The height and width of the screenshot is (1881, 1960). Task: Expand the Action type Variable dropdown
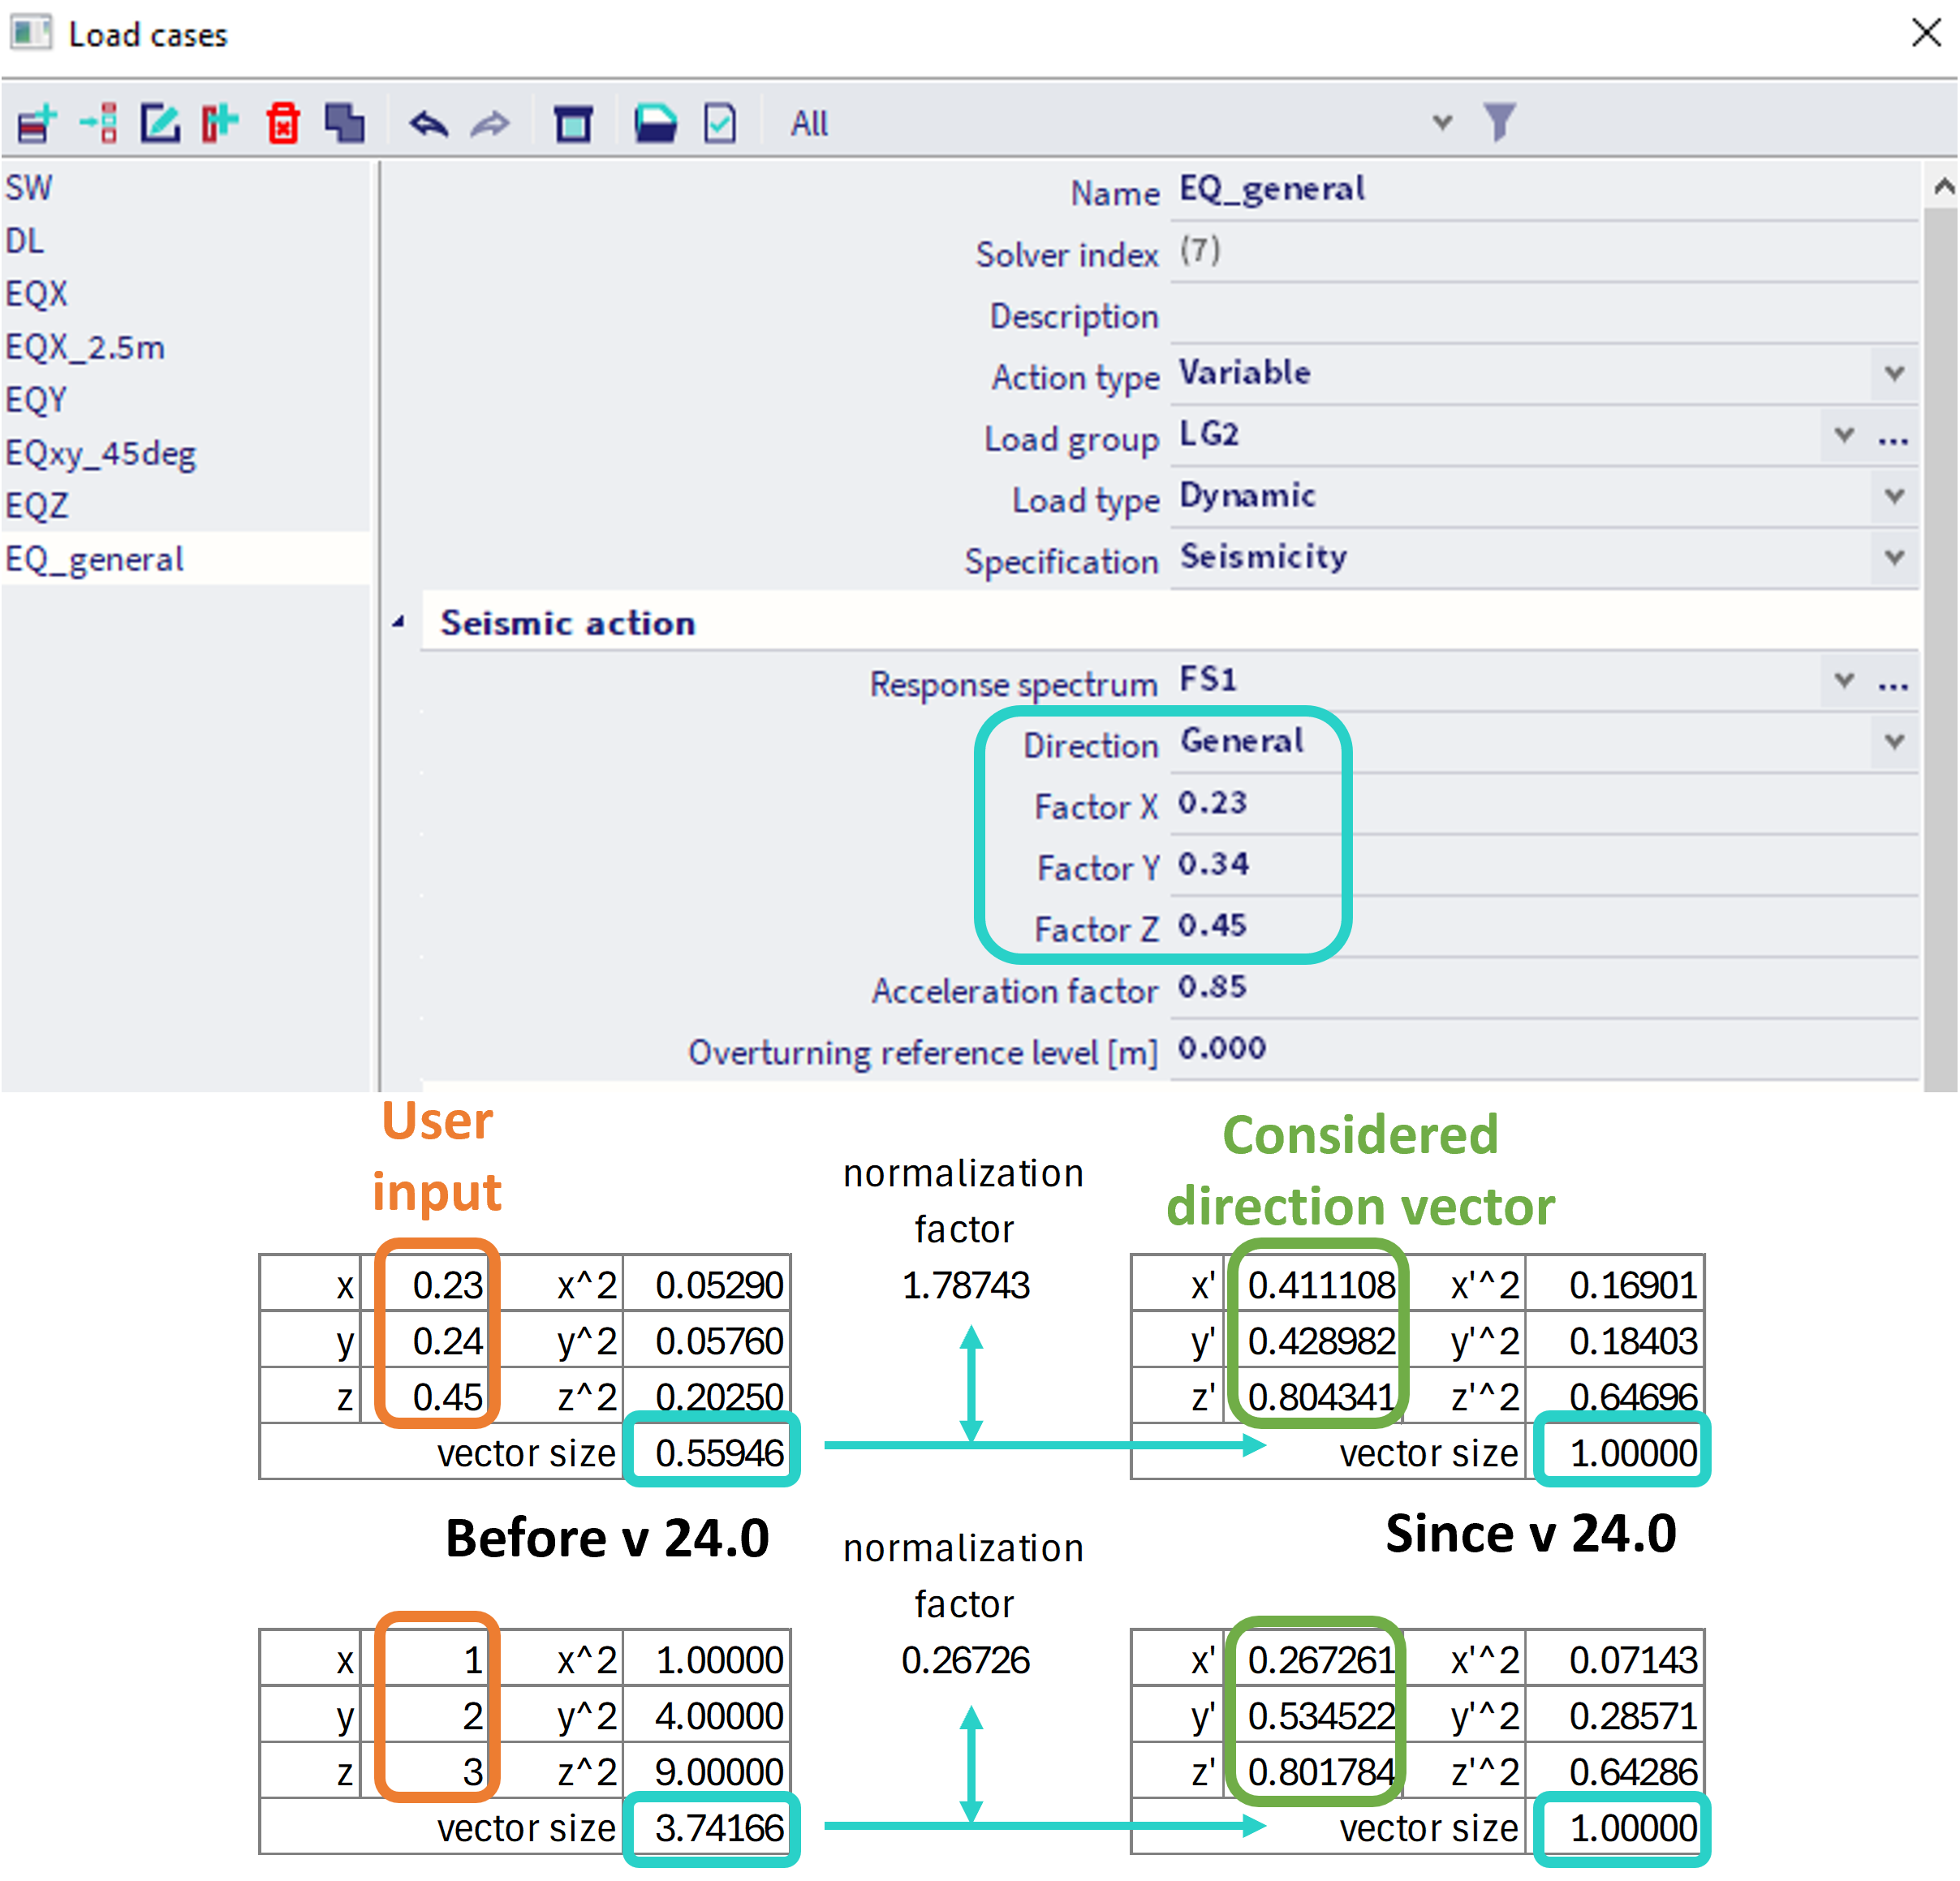point(1893,373)
